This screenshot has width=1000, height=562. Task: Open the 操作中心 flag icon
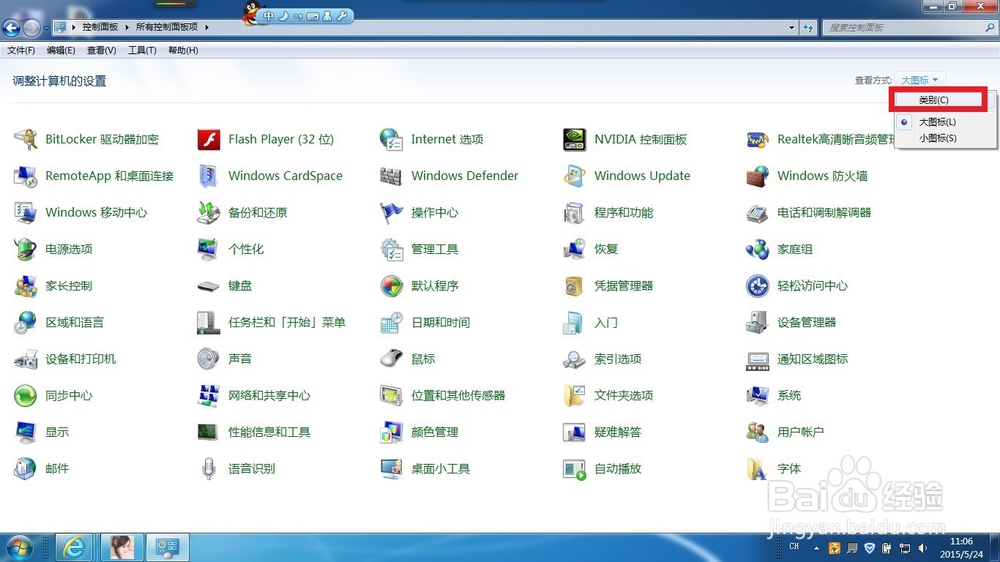(391, 212)
